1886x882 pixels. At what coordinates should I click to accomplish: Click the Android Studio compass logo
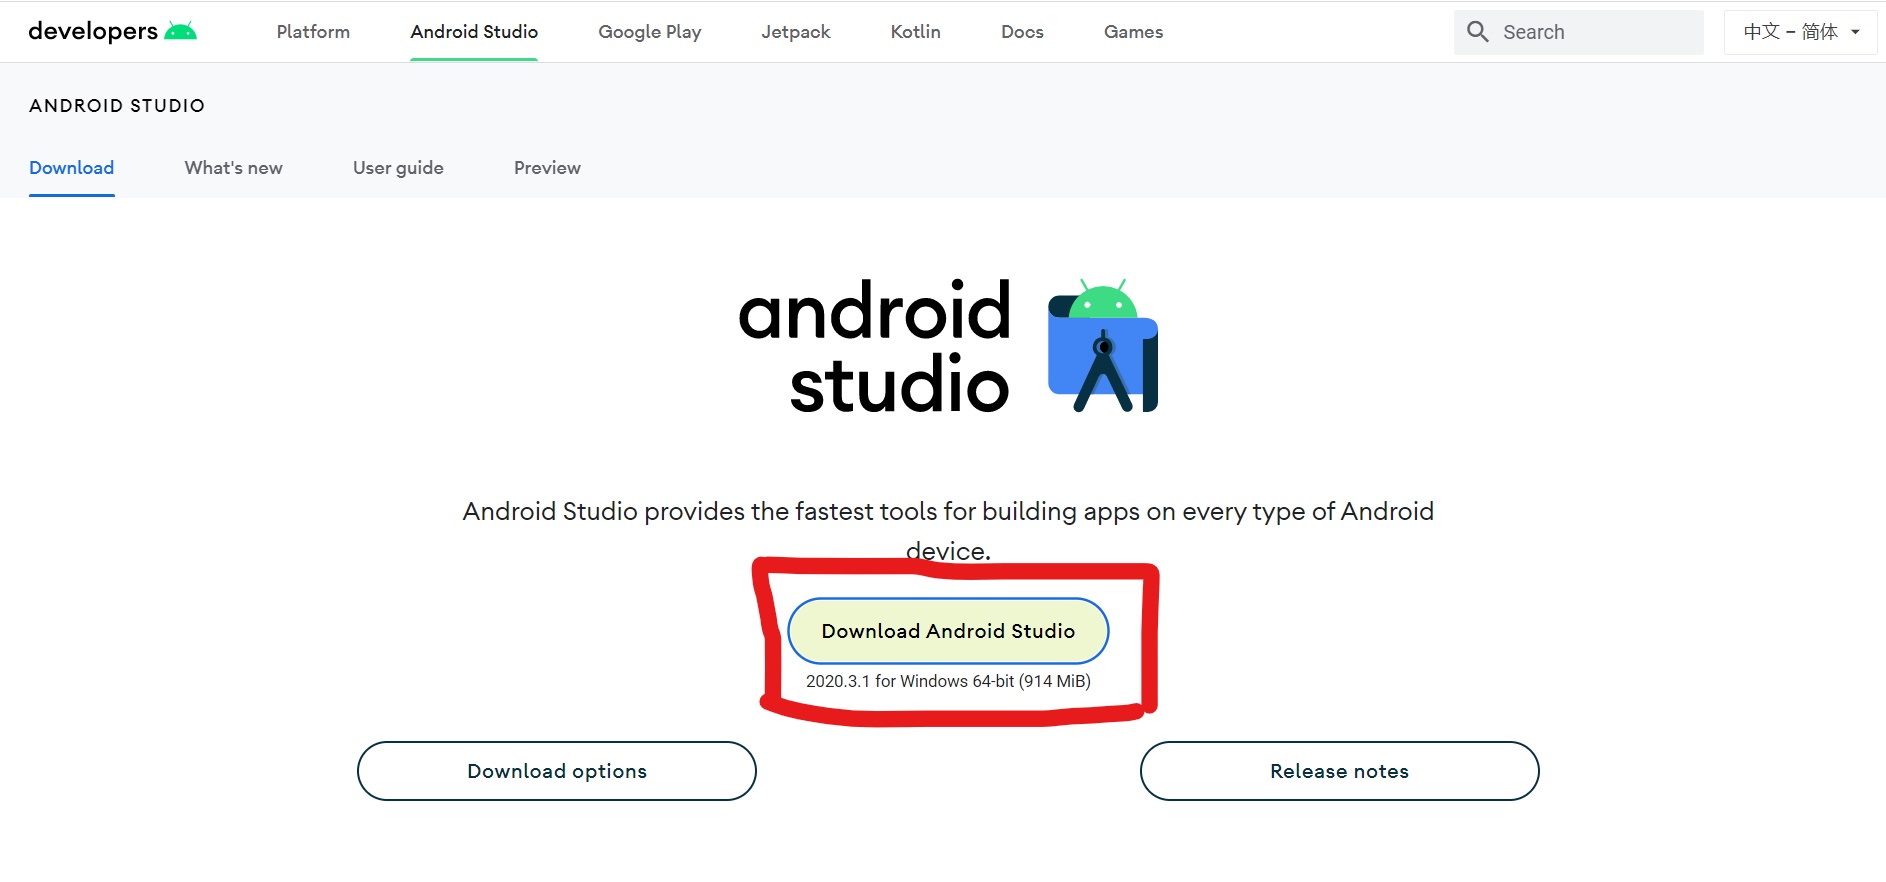(x=1103, y=345)
